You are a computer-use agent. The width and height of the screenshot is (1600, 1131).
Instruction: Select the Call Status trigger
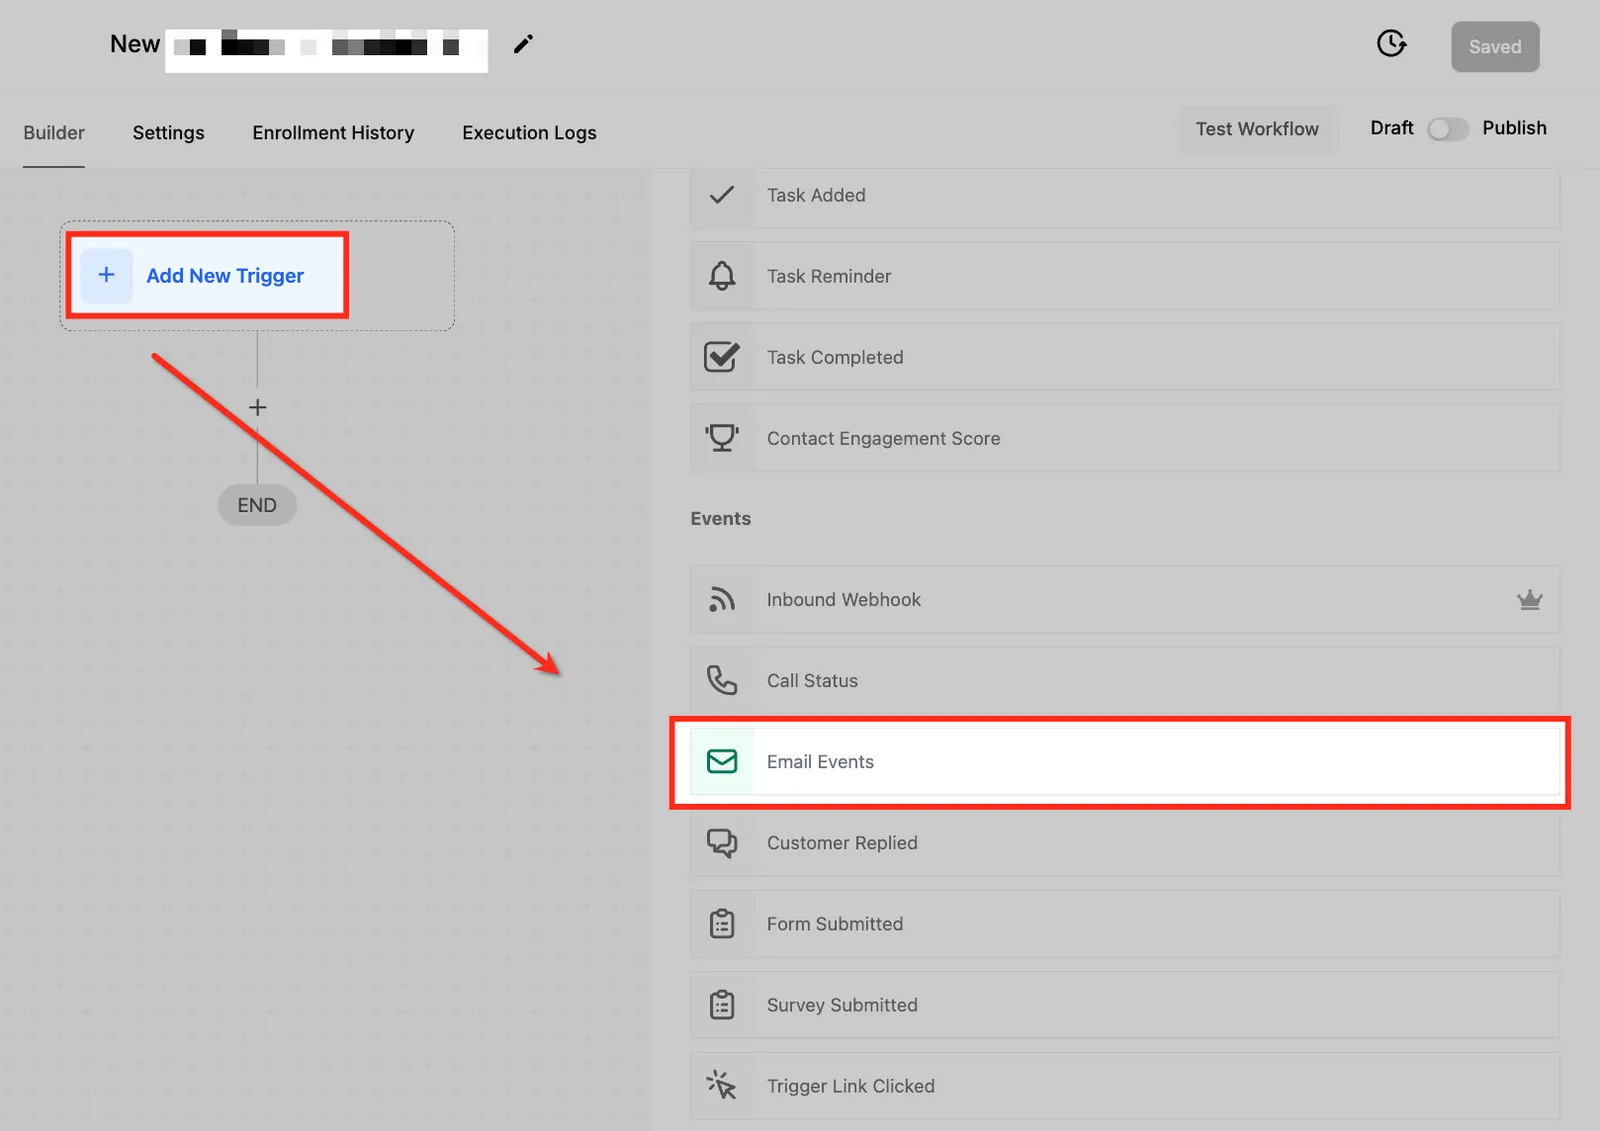[1125, 681]
